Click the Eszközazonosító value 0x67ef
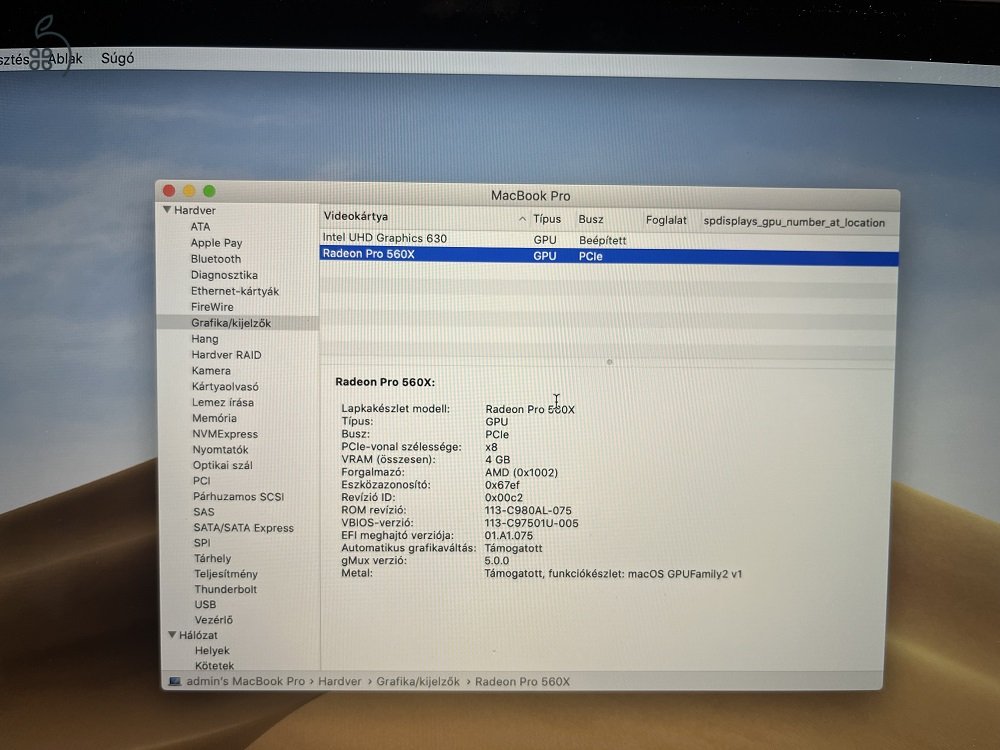The height and width of the screenshot is (750, 1000). coord(503,485)
